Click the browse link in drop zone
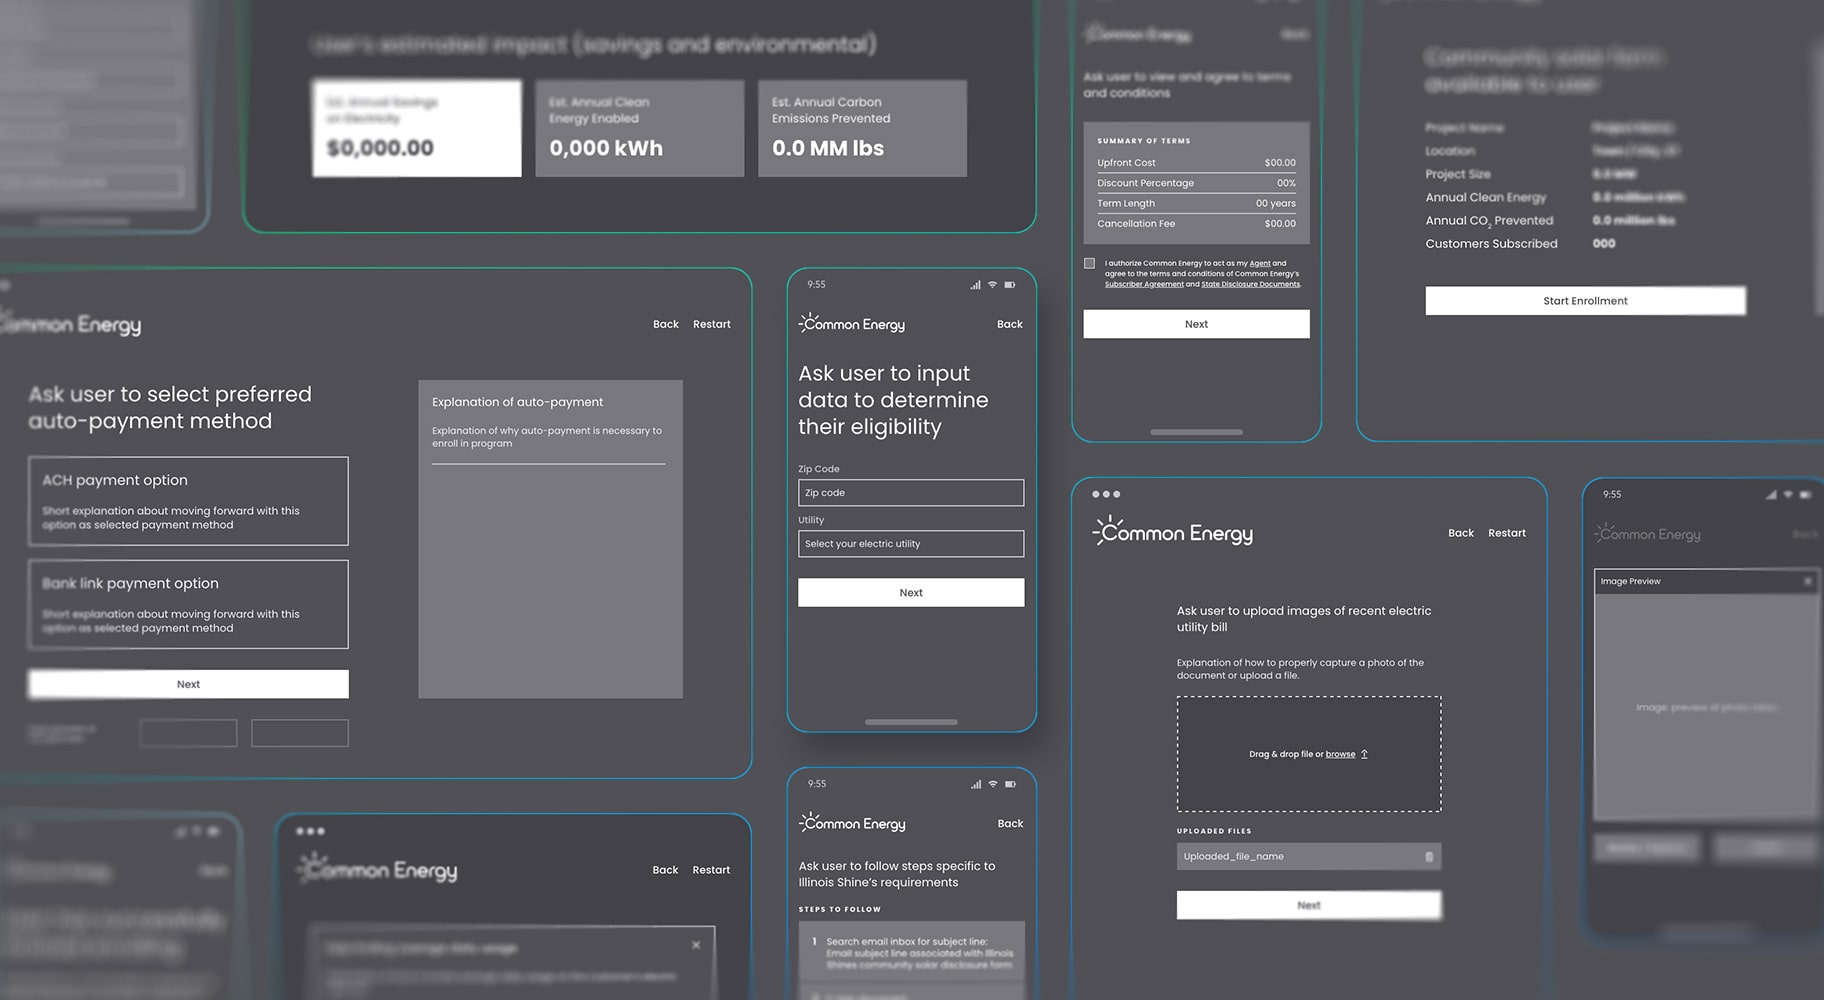 1340,754
